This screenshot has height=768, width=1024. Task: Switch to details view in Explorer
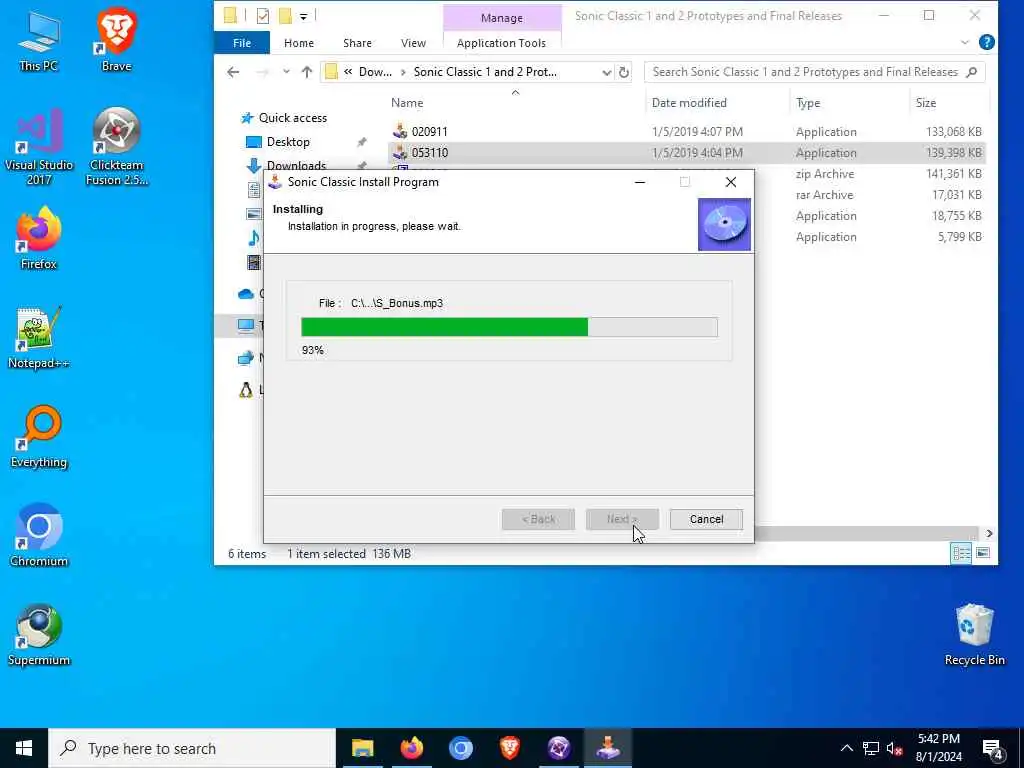click(961, 553)
